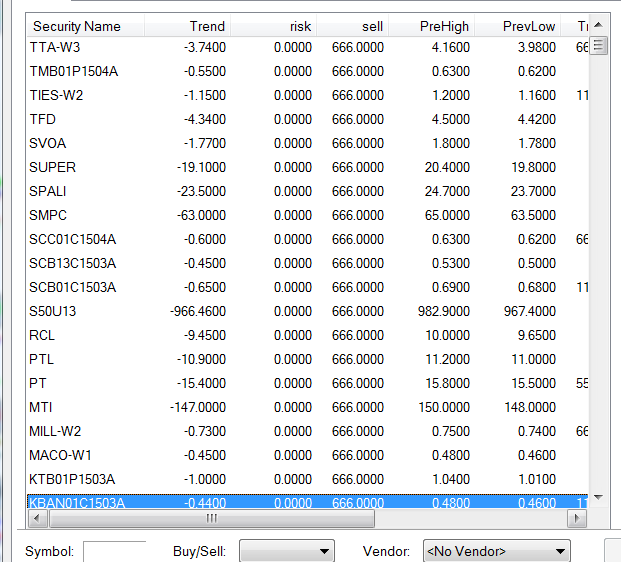Click PrevLow value 1.0100
This screenshot has width=621, height=562.
(x=537, y=479)
